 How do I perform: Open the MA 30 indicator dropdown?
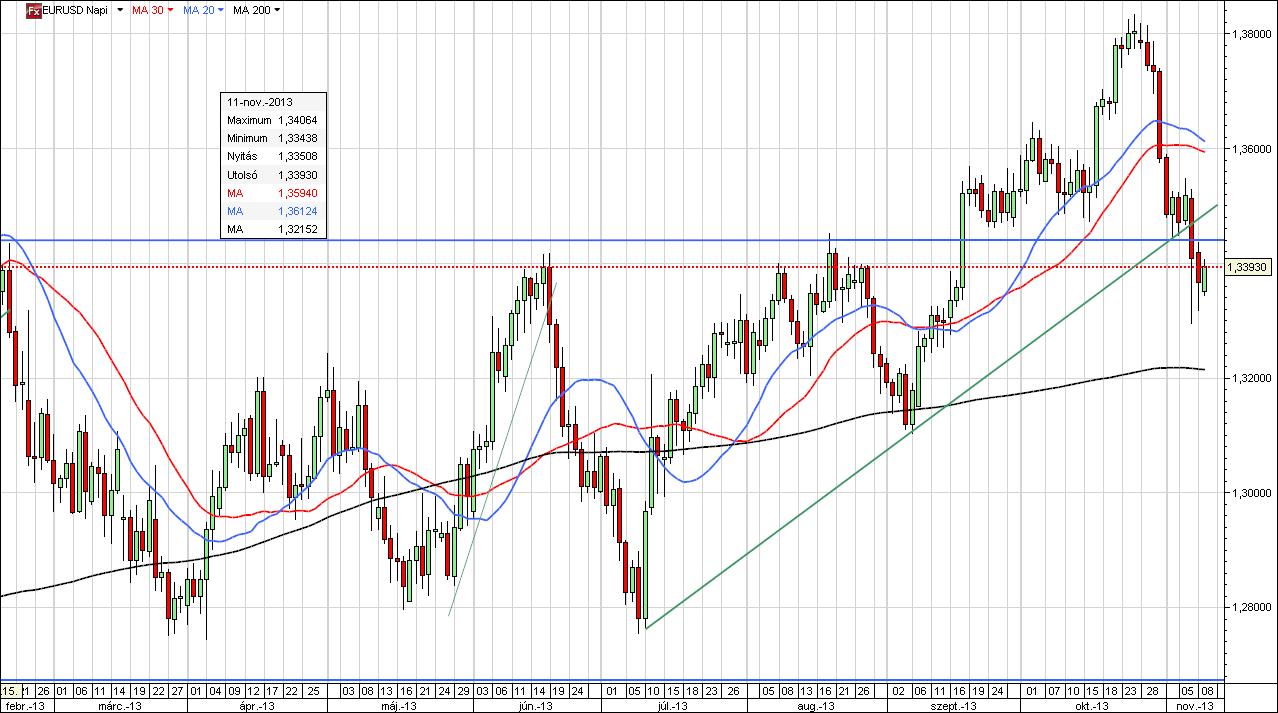tap(170, 10)
